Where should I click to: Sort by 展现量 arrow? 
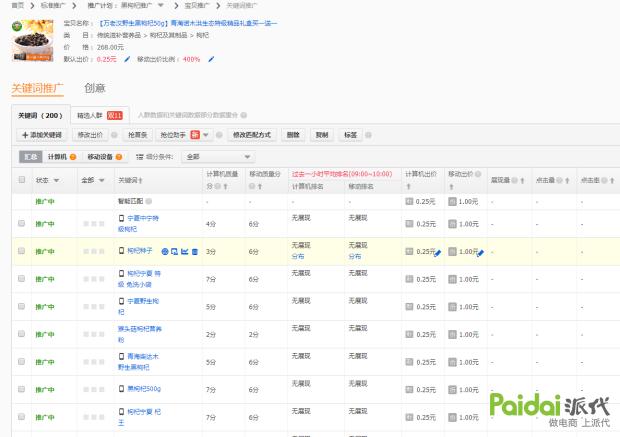coord(522,180)
